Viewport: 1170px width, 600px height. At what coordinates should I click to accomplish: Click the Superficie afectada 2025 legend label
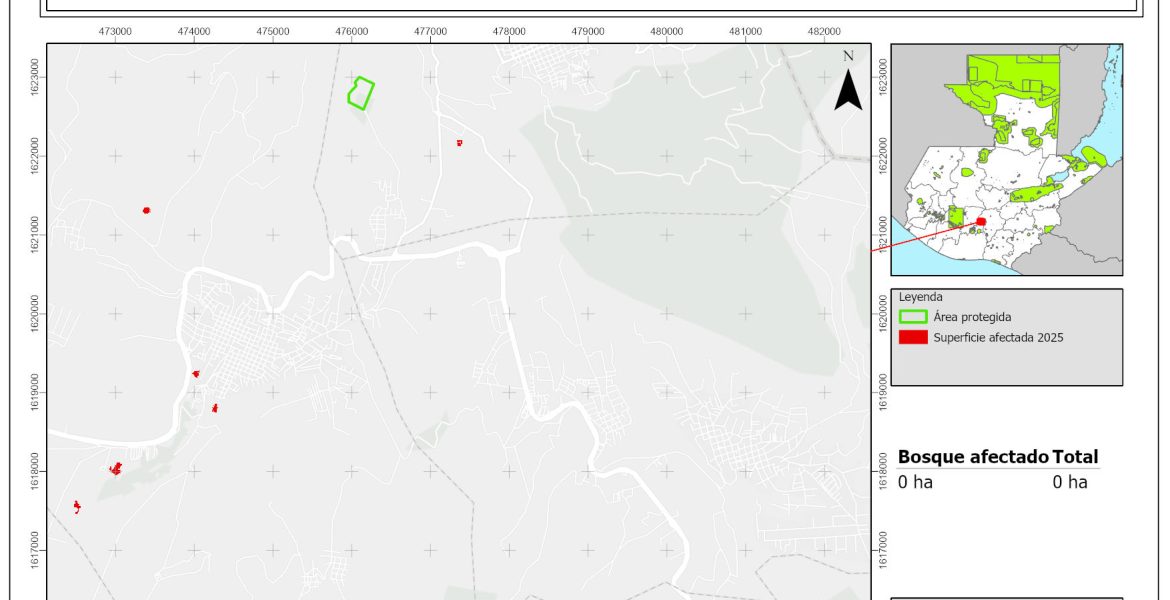pos(997,337)
